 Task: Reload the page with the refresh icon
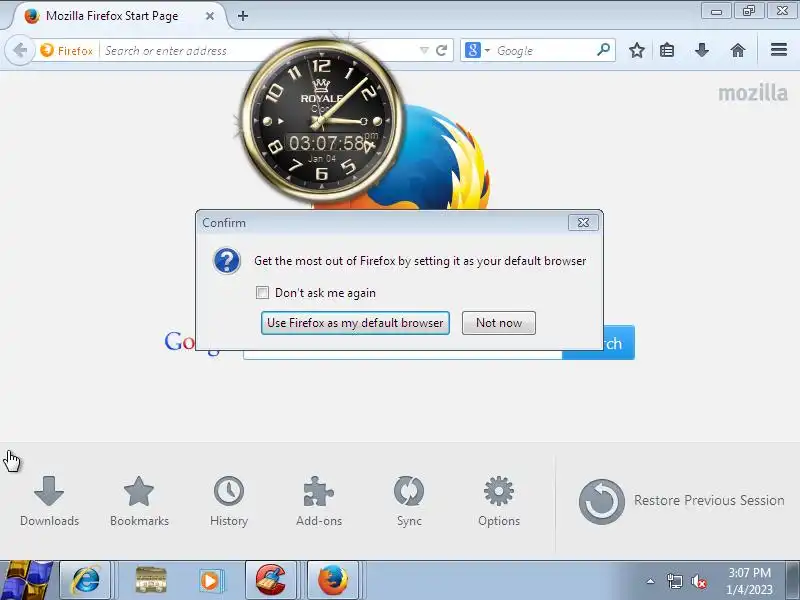(x=442, y=51)
